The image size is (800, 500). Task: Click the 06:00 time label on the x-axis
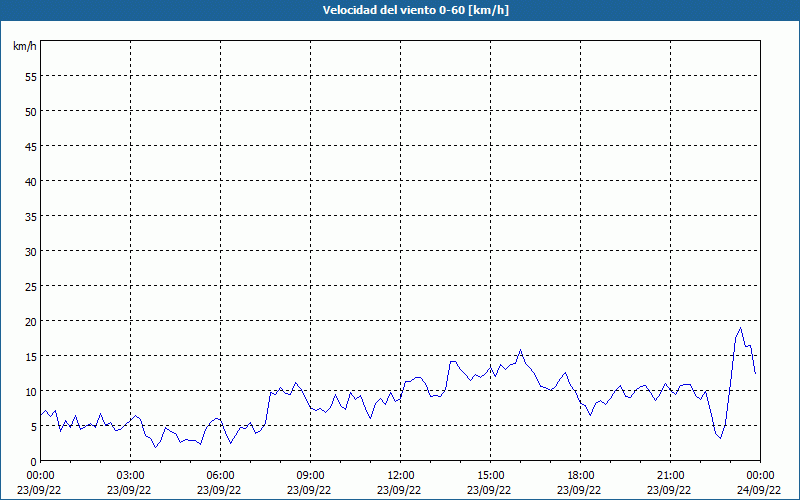tap(220, 475)
